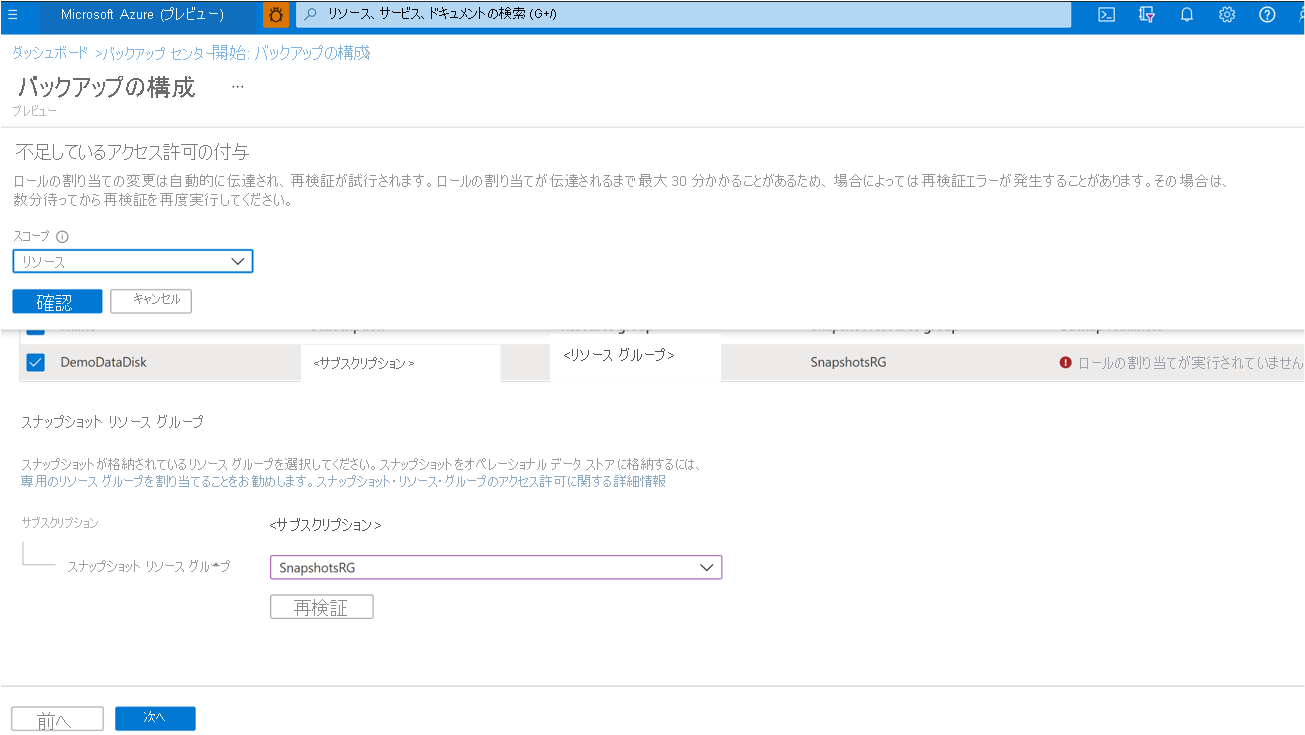This screenshot has height=735, width=1305.
Task: Click the ロールの割り当てが実行されていません status text
Action: click(x=1190, y=362)
